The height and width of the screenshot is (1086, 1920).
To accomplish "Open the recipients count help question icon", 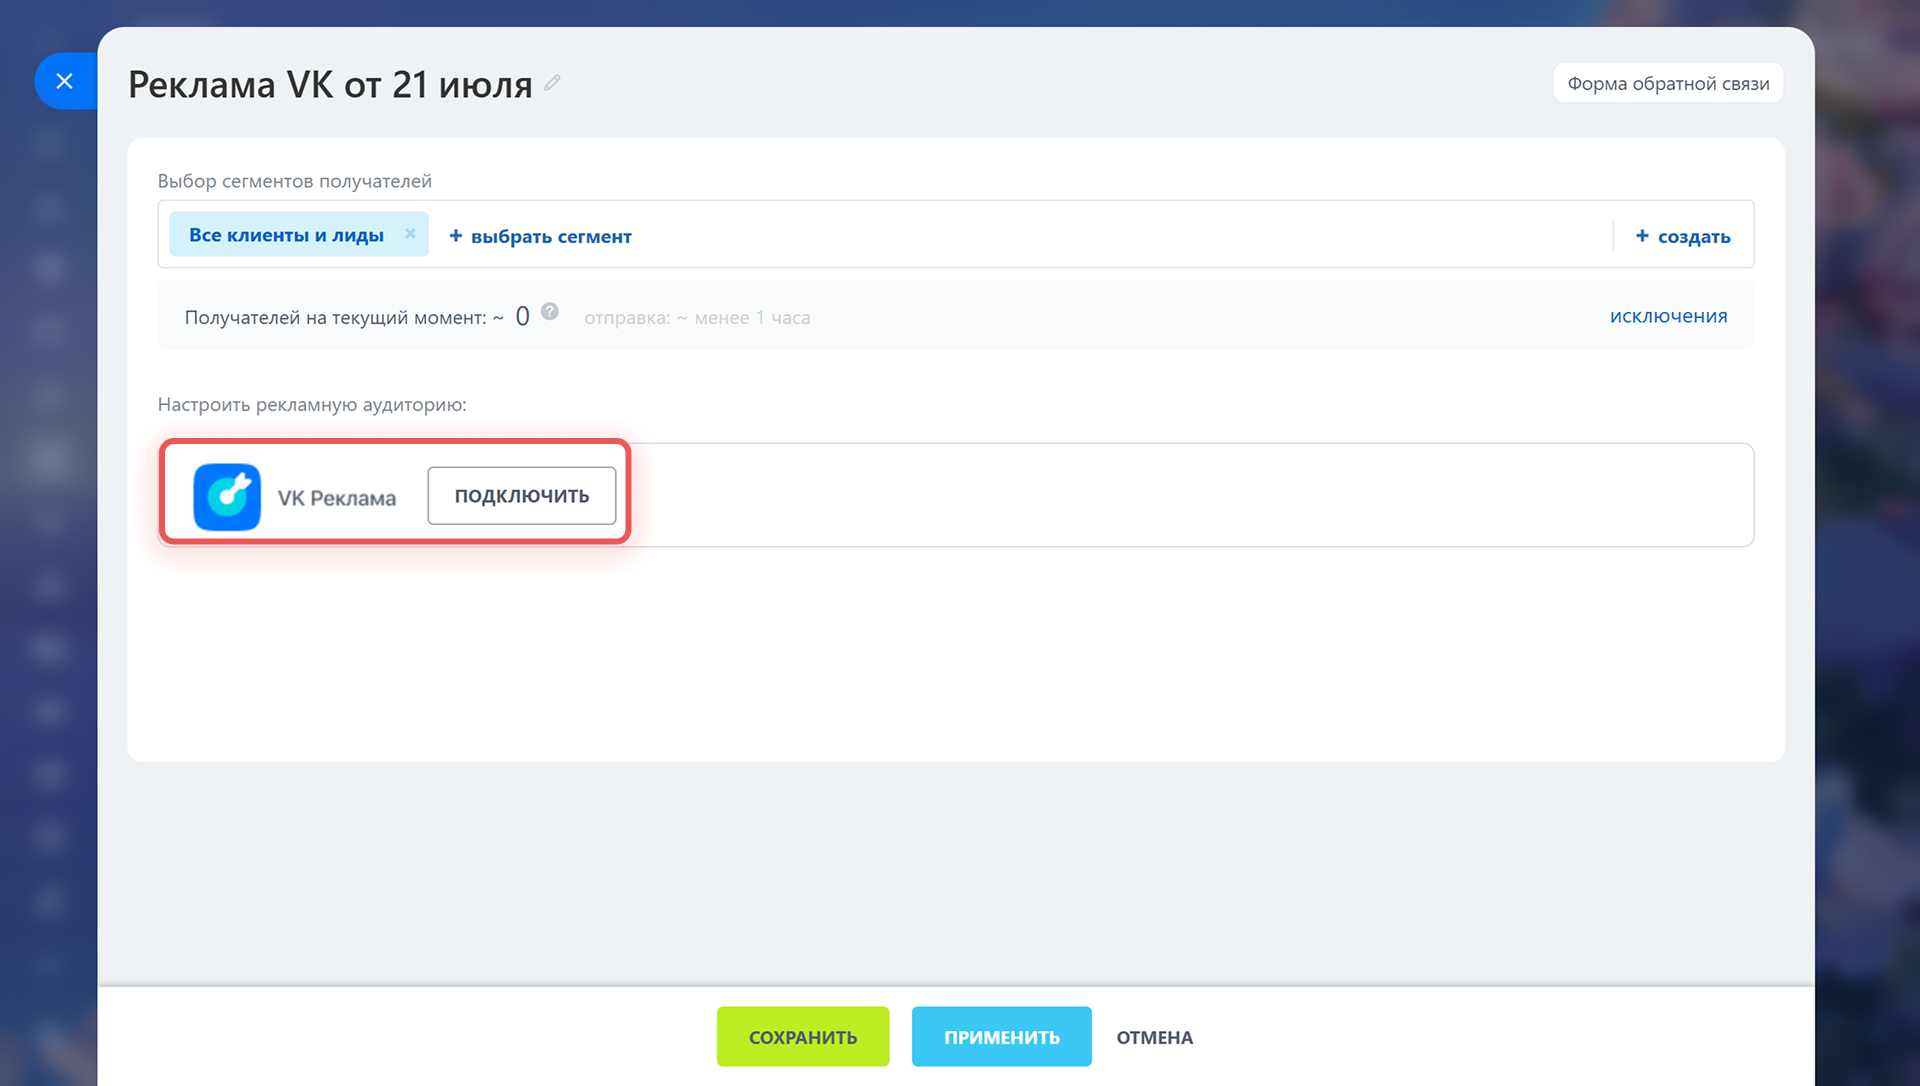I will click(550, 312).
